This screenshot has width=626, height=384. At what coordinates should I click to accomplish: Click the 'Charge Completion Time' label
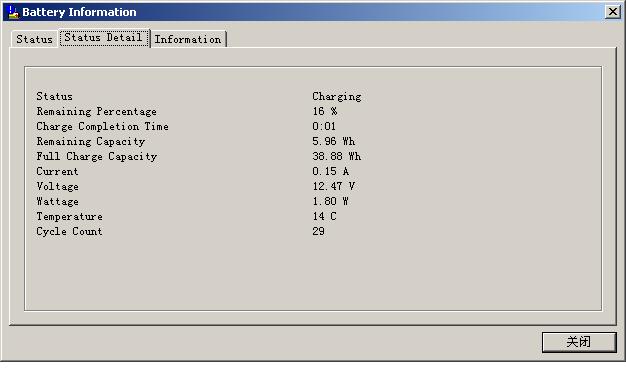(102, 127)
